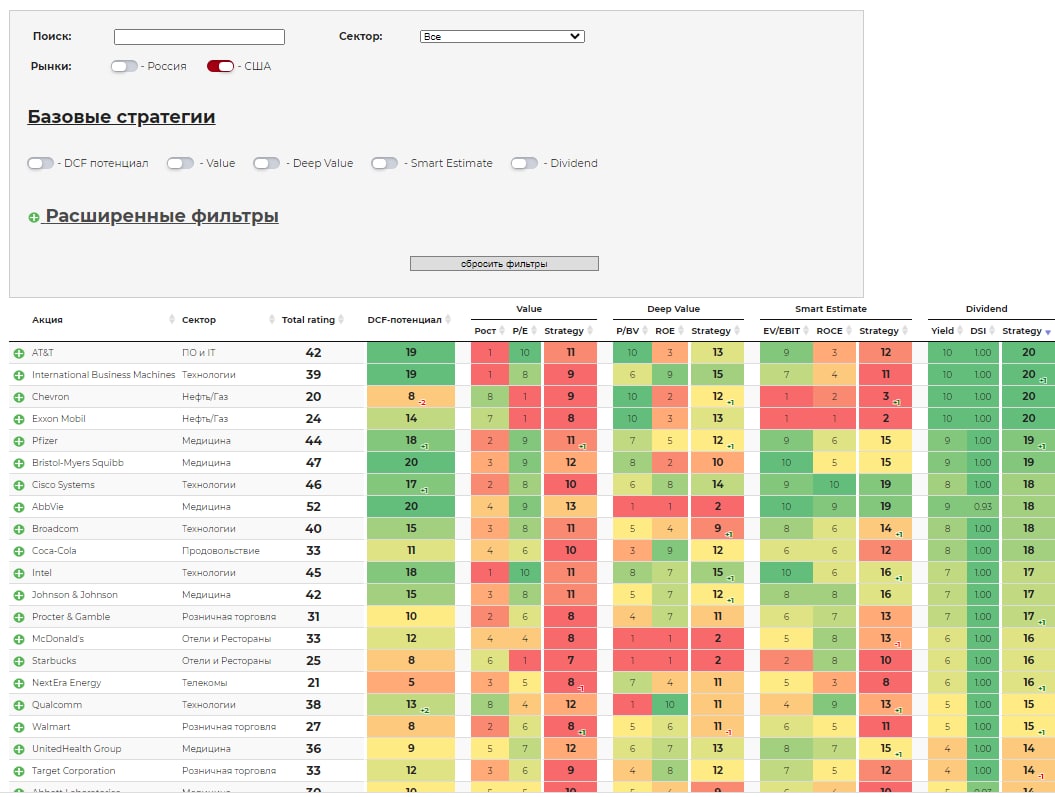This screenshot has height=797, width=1055.
Task: Enable the Россия market toggle
Action: tap(124, 66)
